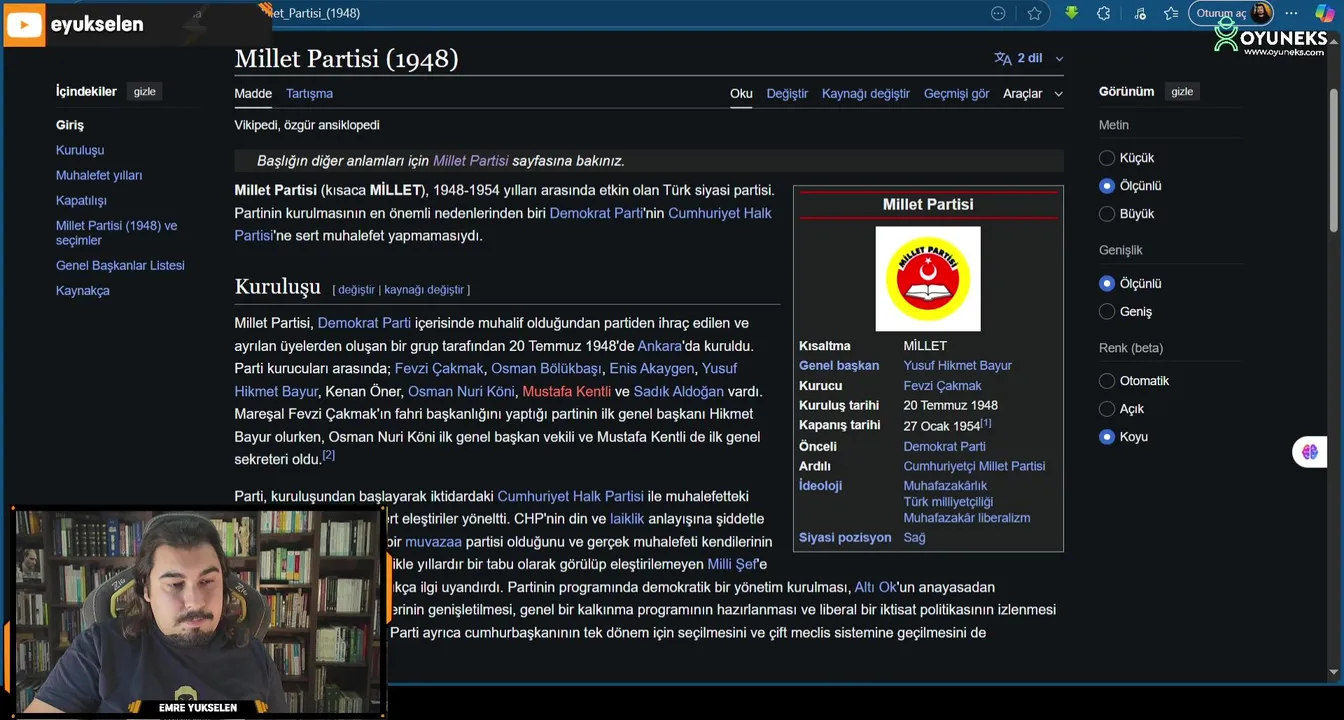Image resolution: width=1344 pixels, height=720 pixels.
Task: Open Fevzi Çakmak link in infobox
Action: pyautogui.click(x=942, y=386)
